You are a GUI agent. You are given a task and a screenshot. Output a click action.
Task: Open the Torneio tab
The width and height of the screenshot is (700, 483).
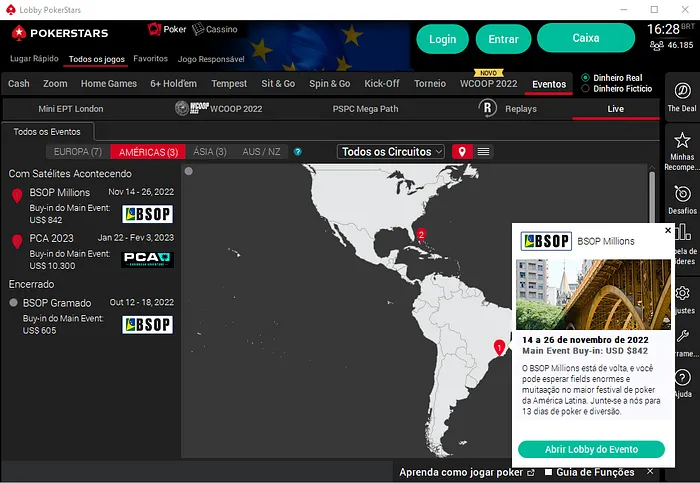click(430, 83)
